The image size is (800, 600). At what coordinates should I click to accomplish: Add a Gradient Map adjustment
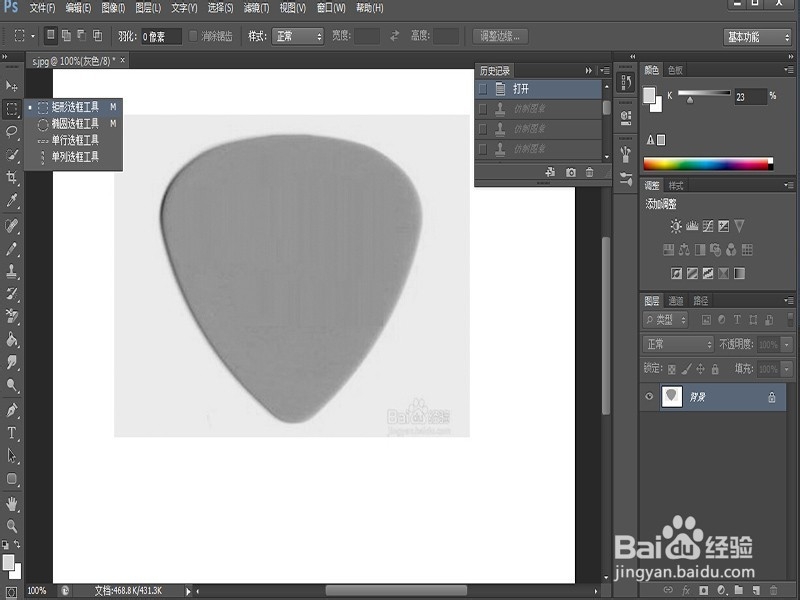[739, 273]
